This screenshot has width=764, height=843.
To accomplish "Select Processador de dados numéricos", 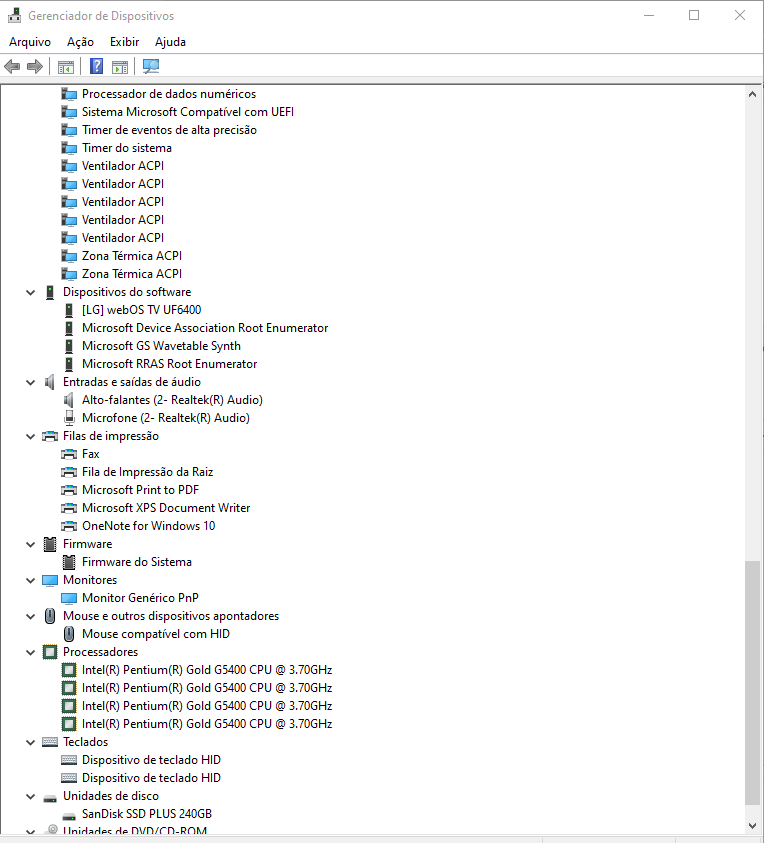I will (169, 94).
